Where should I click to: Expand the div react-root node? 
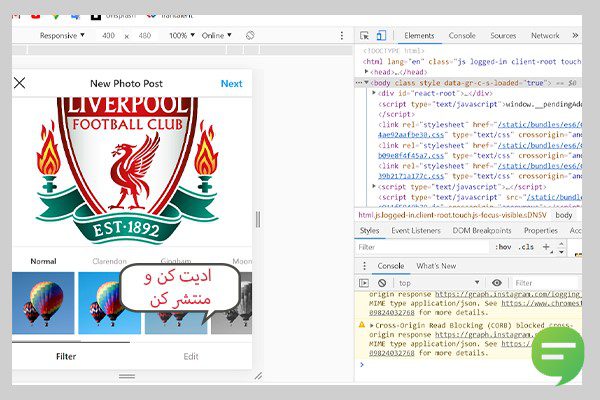click(374, 93)
